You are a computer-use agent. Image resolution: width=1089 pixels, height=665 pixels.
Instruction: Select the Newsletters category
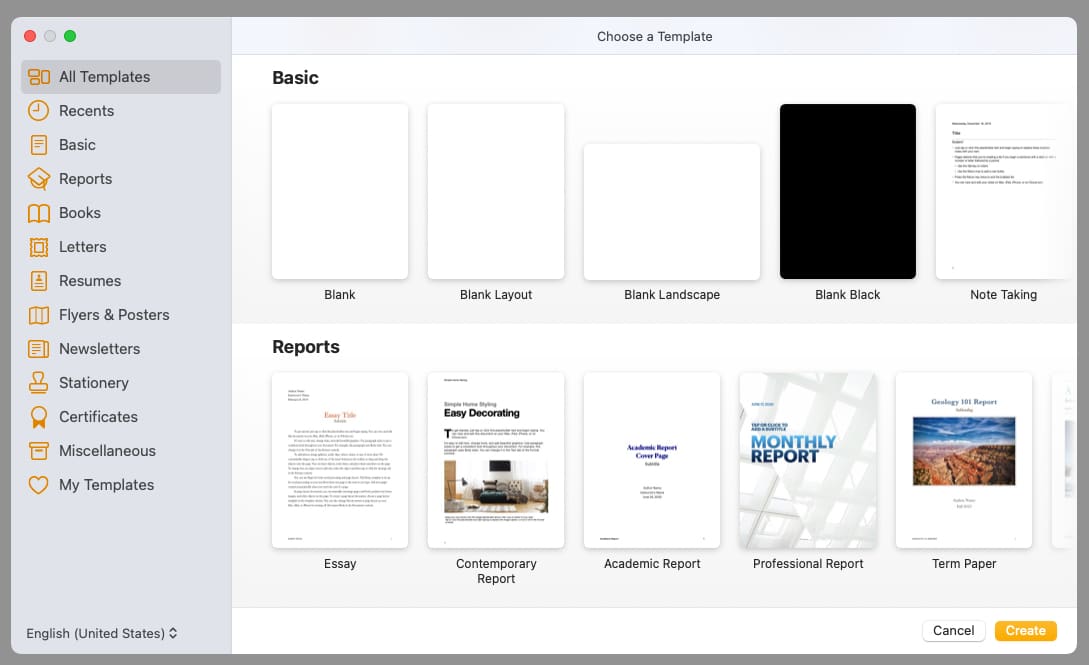(99, 349)
